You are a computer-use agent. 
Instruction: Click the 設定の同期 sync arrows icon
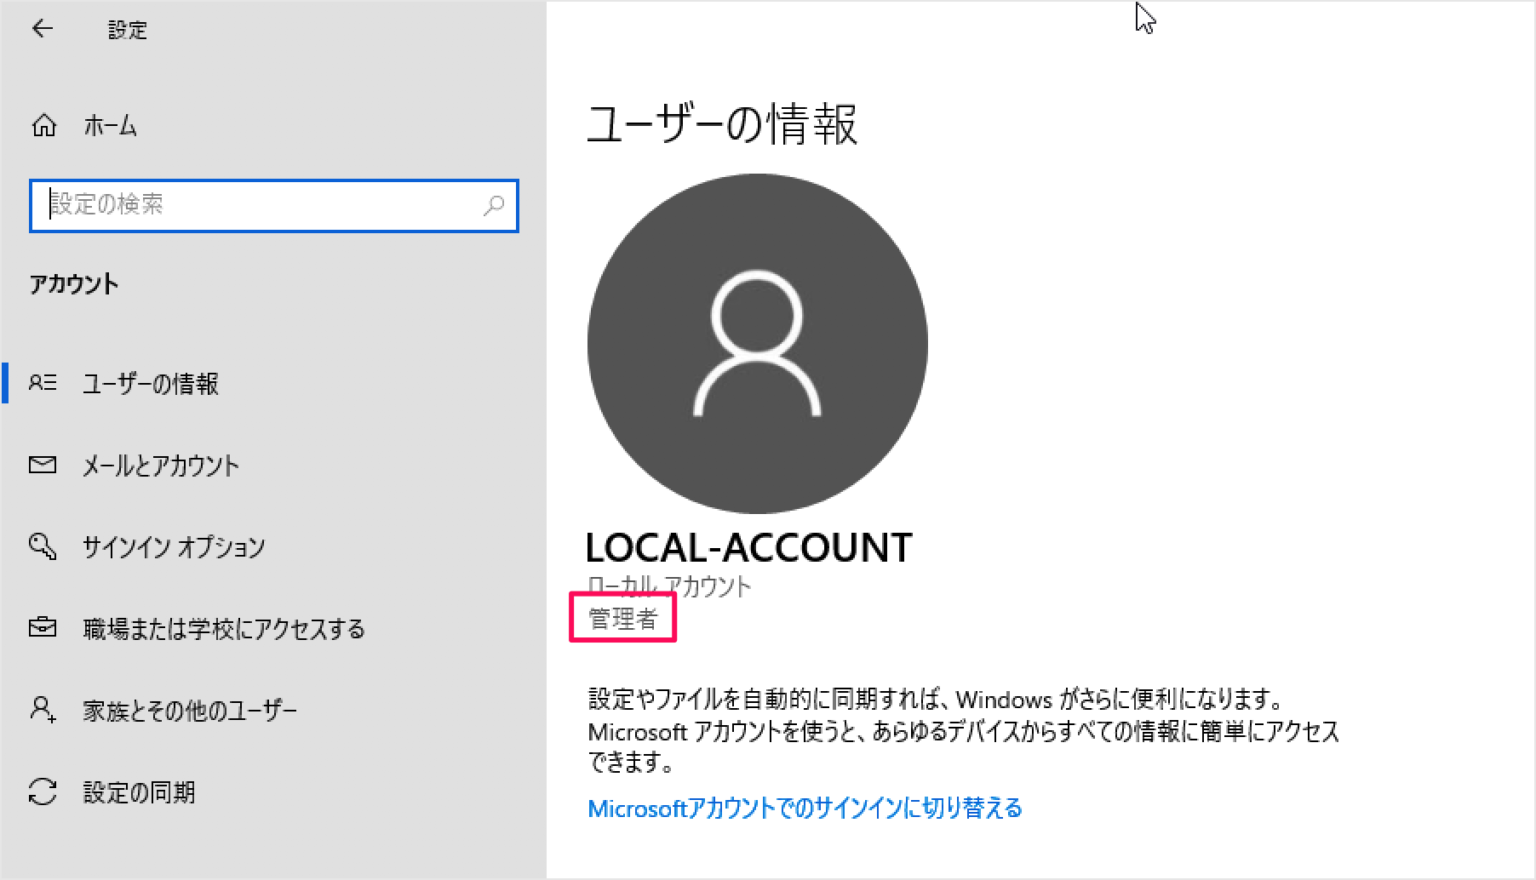pyautogui.click(x=42, y=791)
